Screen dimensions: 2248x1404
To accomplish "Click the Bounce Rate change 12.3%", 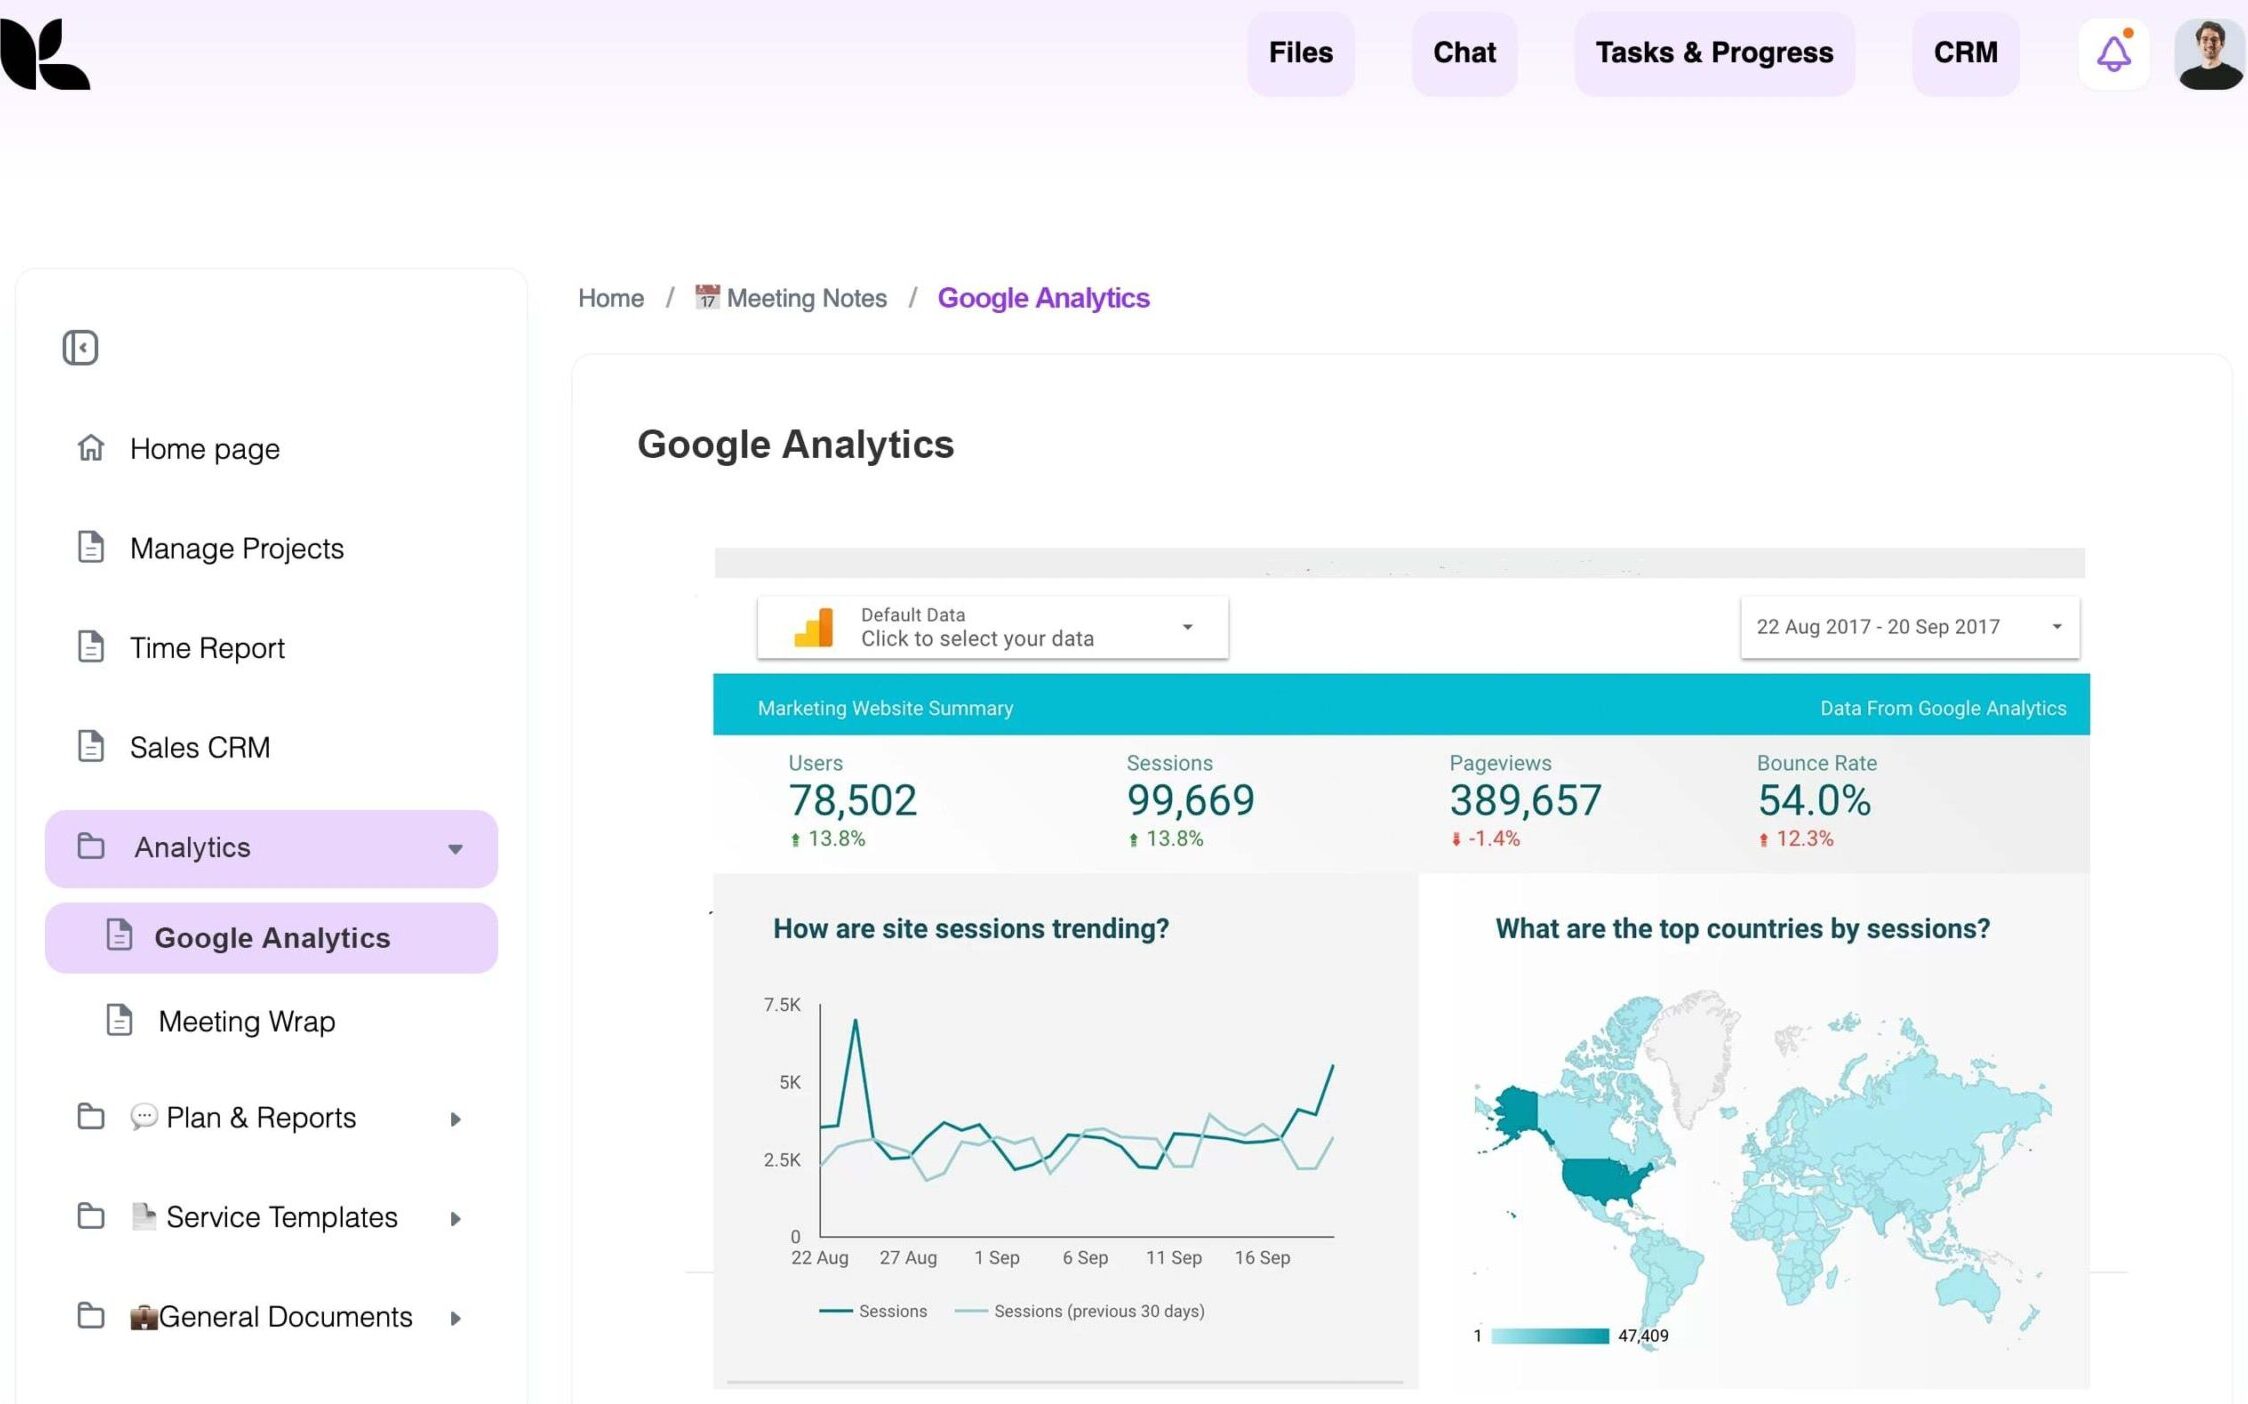I will click(x=1796, y=839).
